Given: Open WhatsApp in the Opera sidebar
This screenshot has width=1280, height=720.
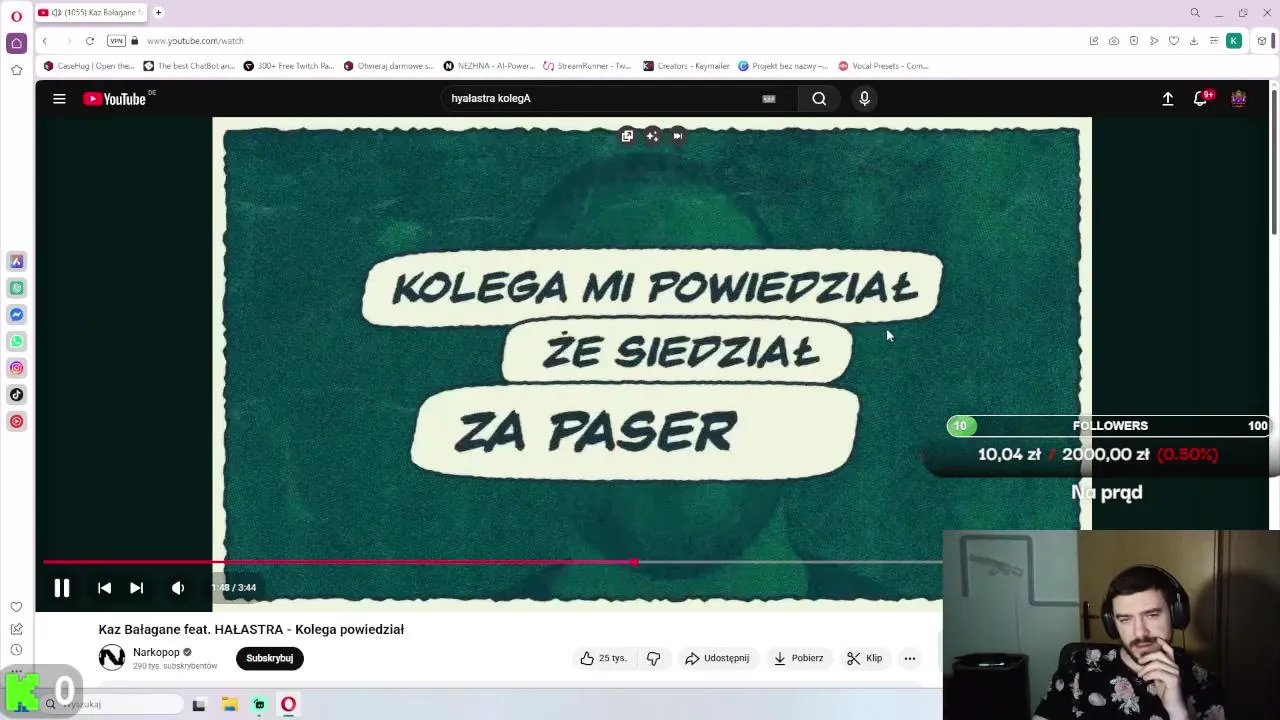Looking at the screenshot, I should [17, 342].
